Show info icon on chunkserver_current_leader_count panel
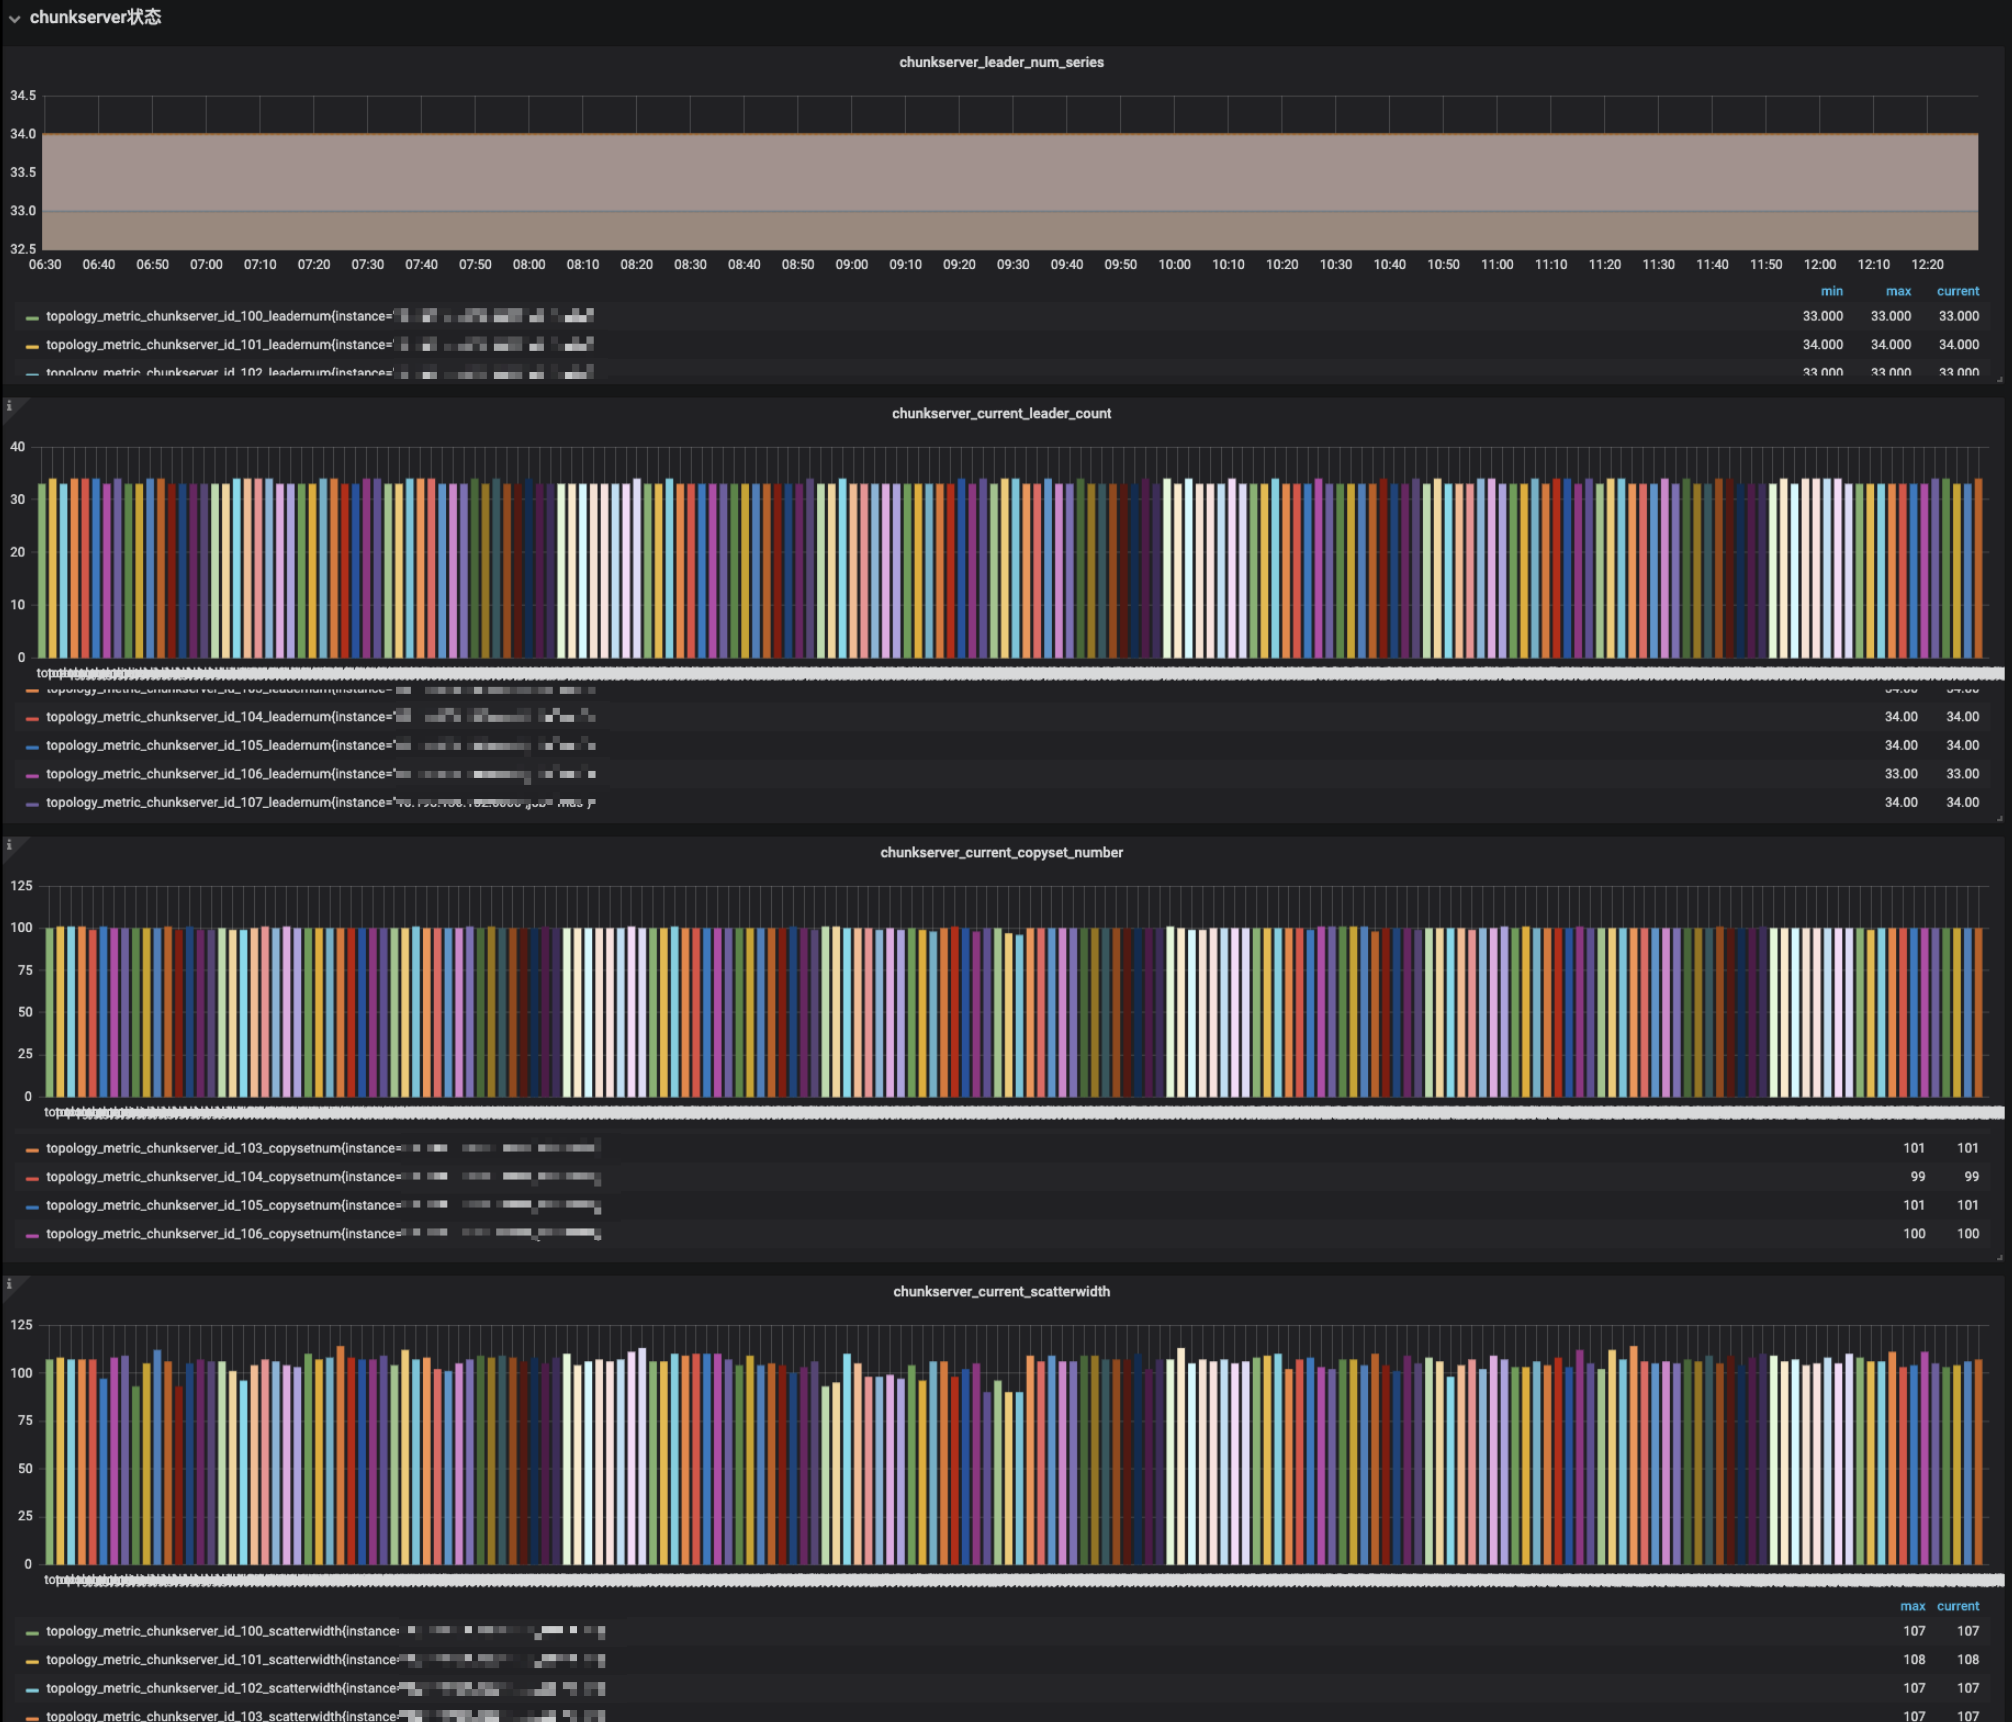 [9, 406]
